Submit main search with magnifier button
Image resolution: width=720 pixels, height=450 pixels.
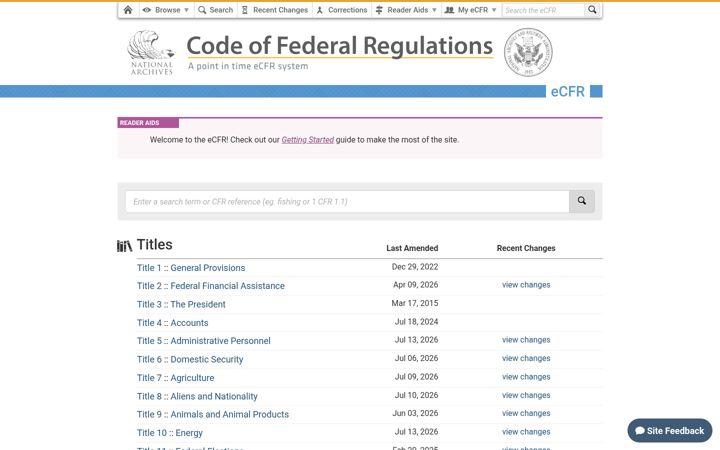pyautogui.click(x=582, y=201)
